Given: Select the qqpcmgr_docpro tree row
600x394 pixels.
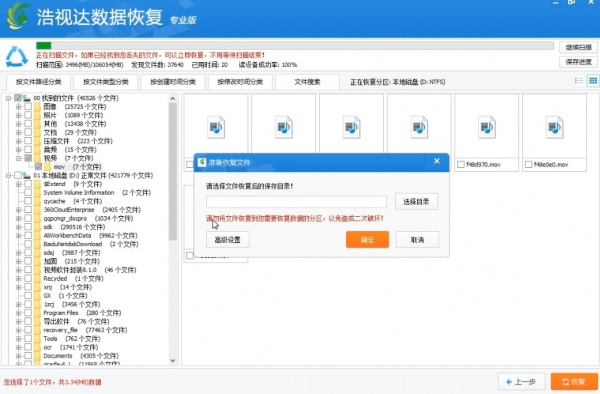Looking at the screenshot, I should pyautogui.click(x=88, y=218).
